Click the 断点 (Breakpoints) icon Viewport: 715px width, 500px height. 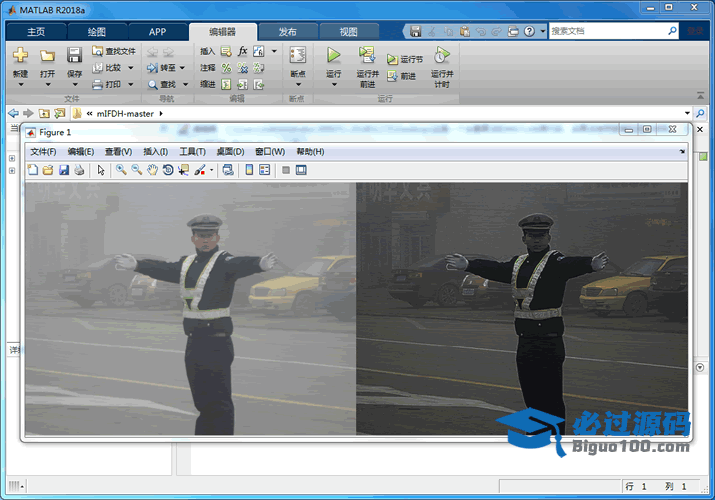[x=298, y=55]
